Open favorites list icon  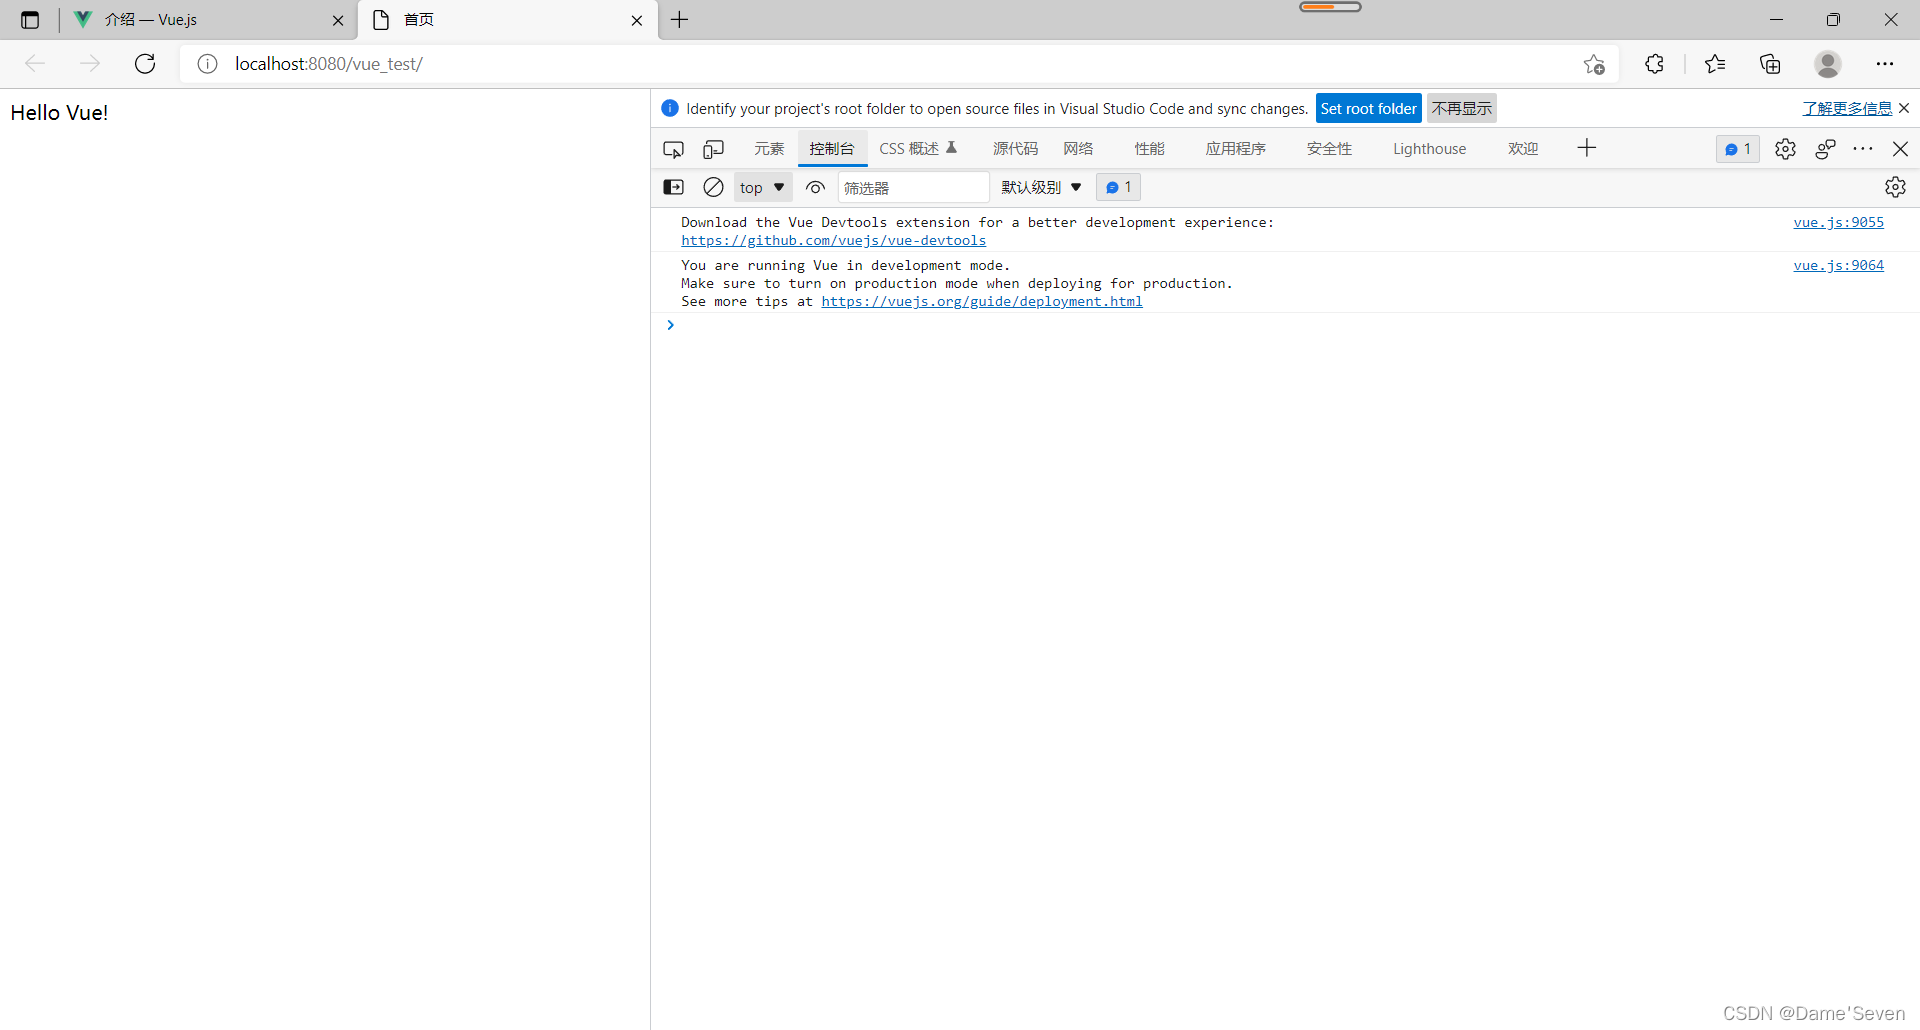point(1715,64)
